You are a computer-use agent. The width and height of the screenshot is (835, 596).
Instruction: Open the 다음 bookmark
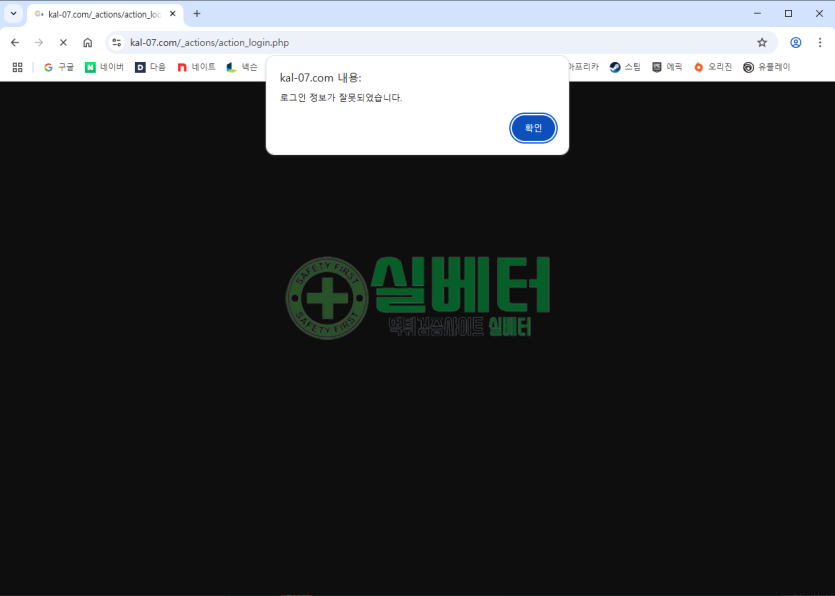click(150, 67)
